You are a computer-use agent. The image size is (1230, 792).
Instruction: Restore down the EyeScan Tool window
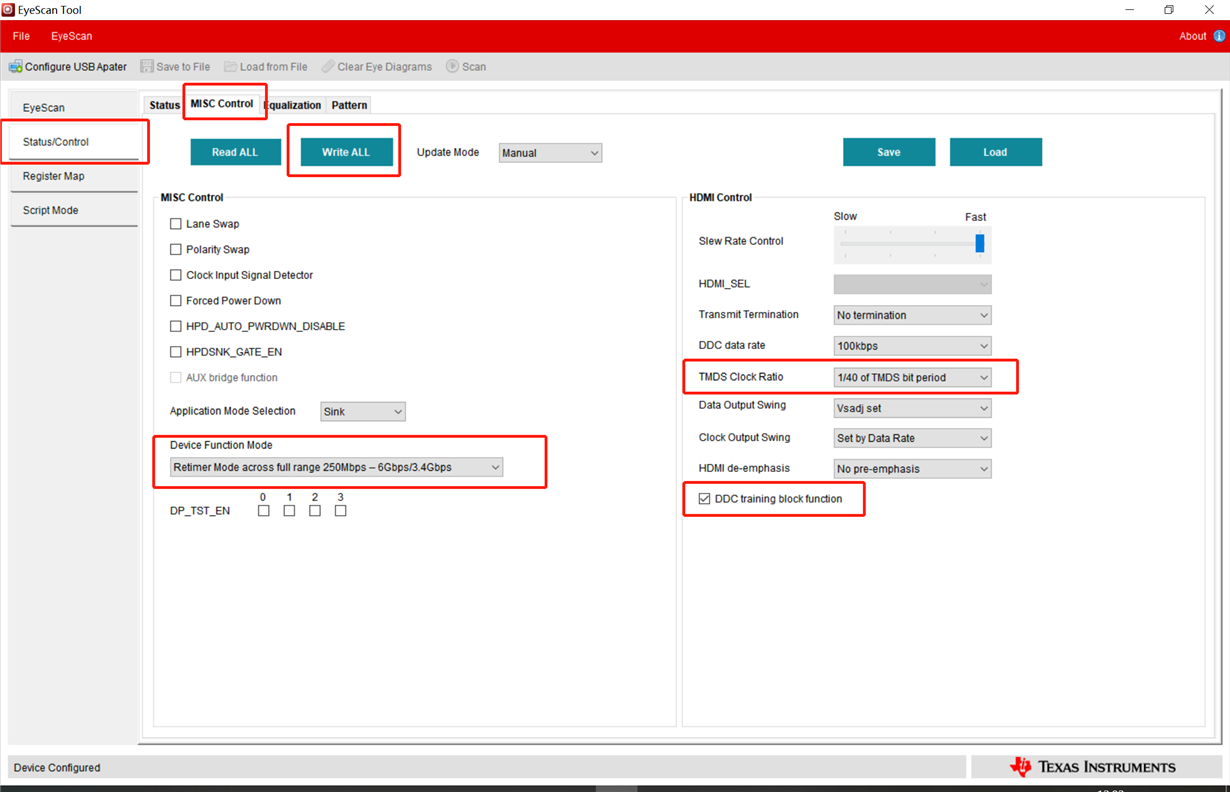(x=1168, y=10)
